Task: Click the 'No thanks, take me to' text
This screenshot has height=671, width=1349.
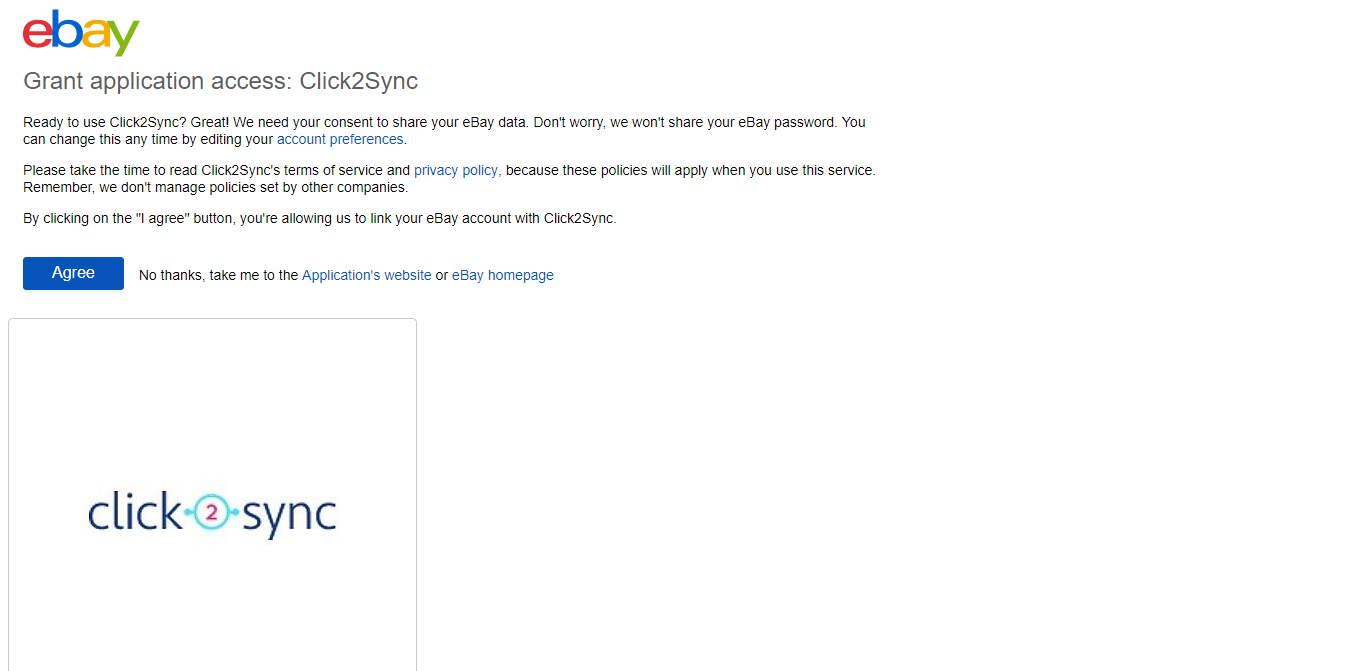Action: pos(219,275)
